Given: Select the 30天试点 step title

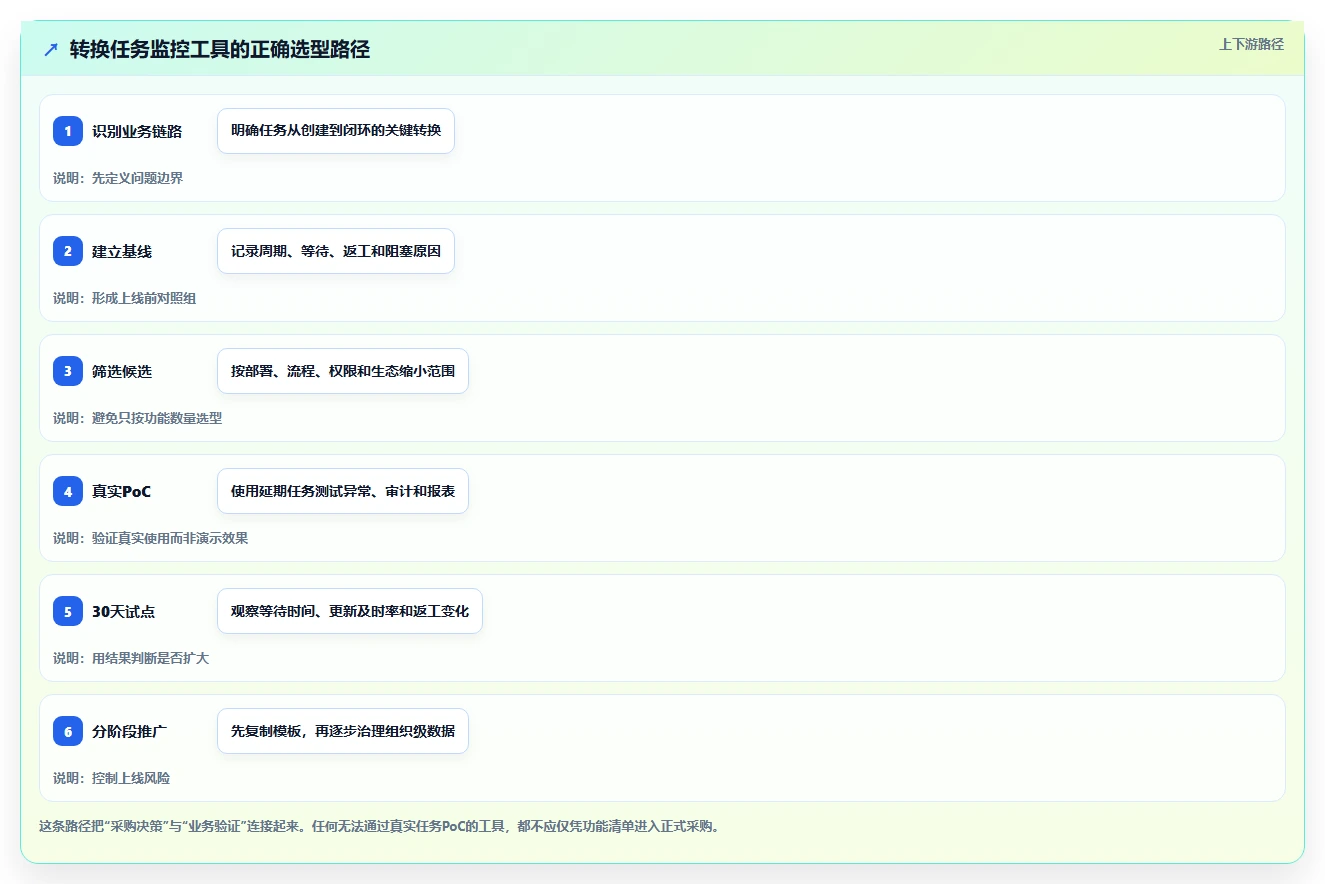Looking at the screenshot, I should pos(124,611).
